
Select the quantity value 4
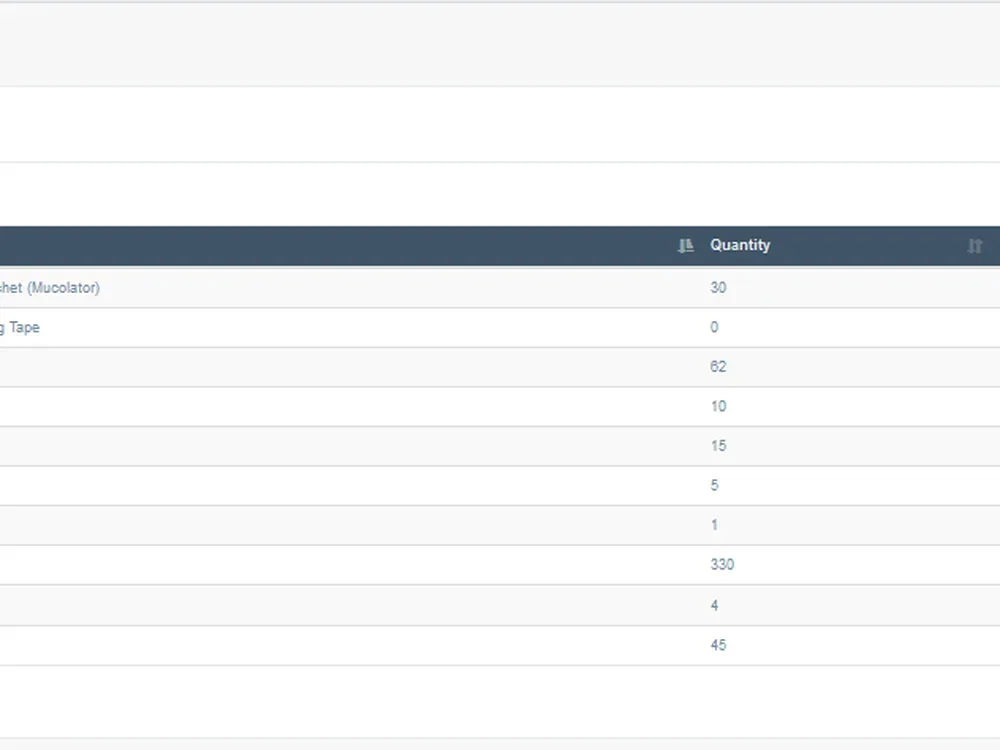point(714,605)
